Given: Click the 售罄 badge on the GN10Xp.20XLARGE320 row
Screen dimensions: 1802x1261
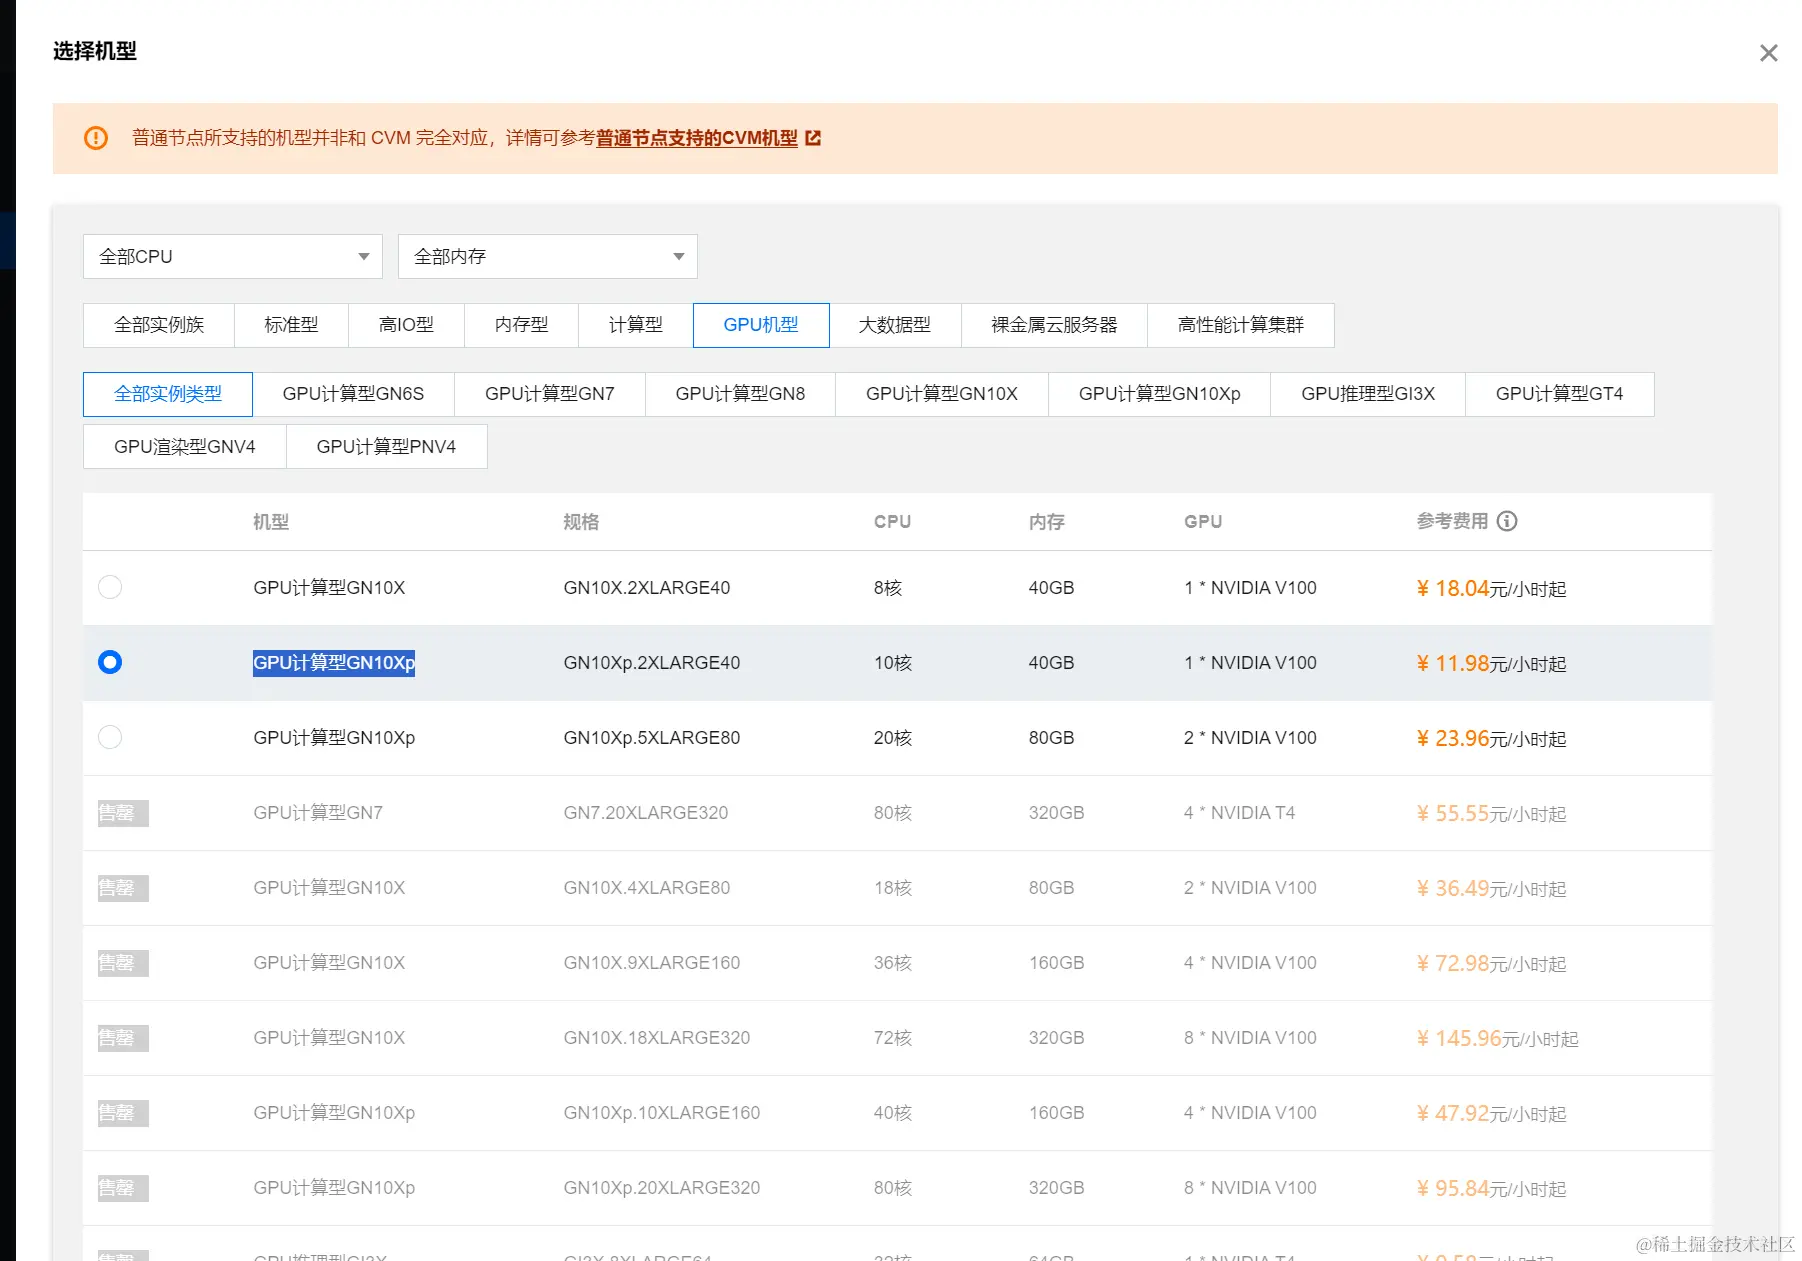Looking at the screenshot, I should pyautogui.click(x=123, y=1188).
